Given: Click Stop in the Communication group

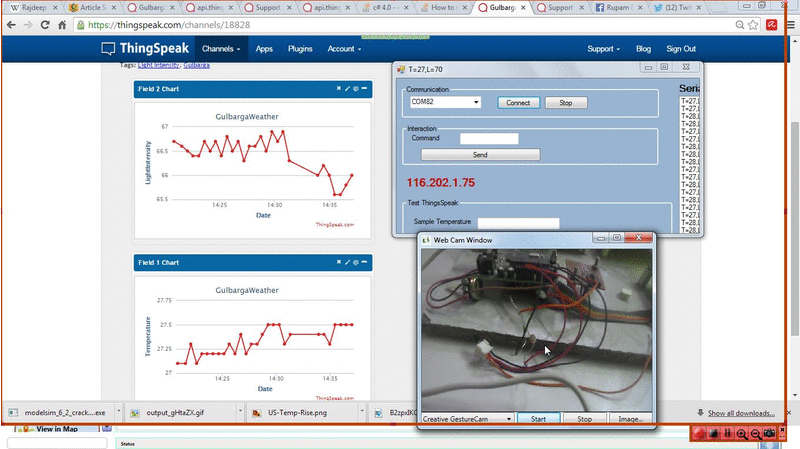Looking at the screenshot, I should point(566,103).
